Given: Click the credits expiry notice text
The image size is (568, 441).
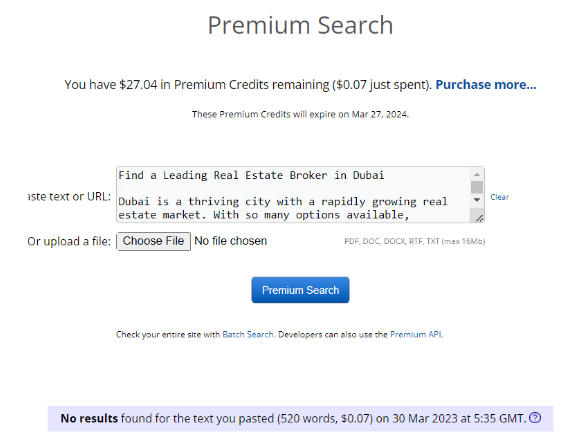Looking at the screenshot, I should pos(300,114).
